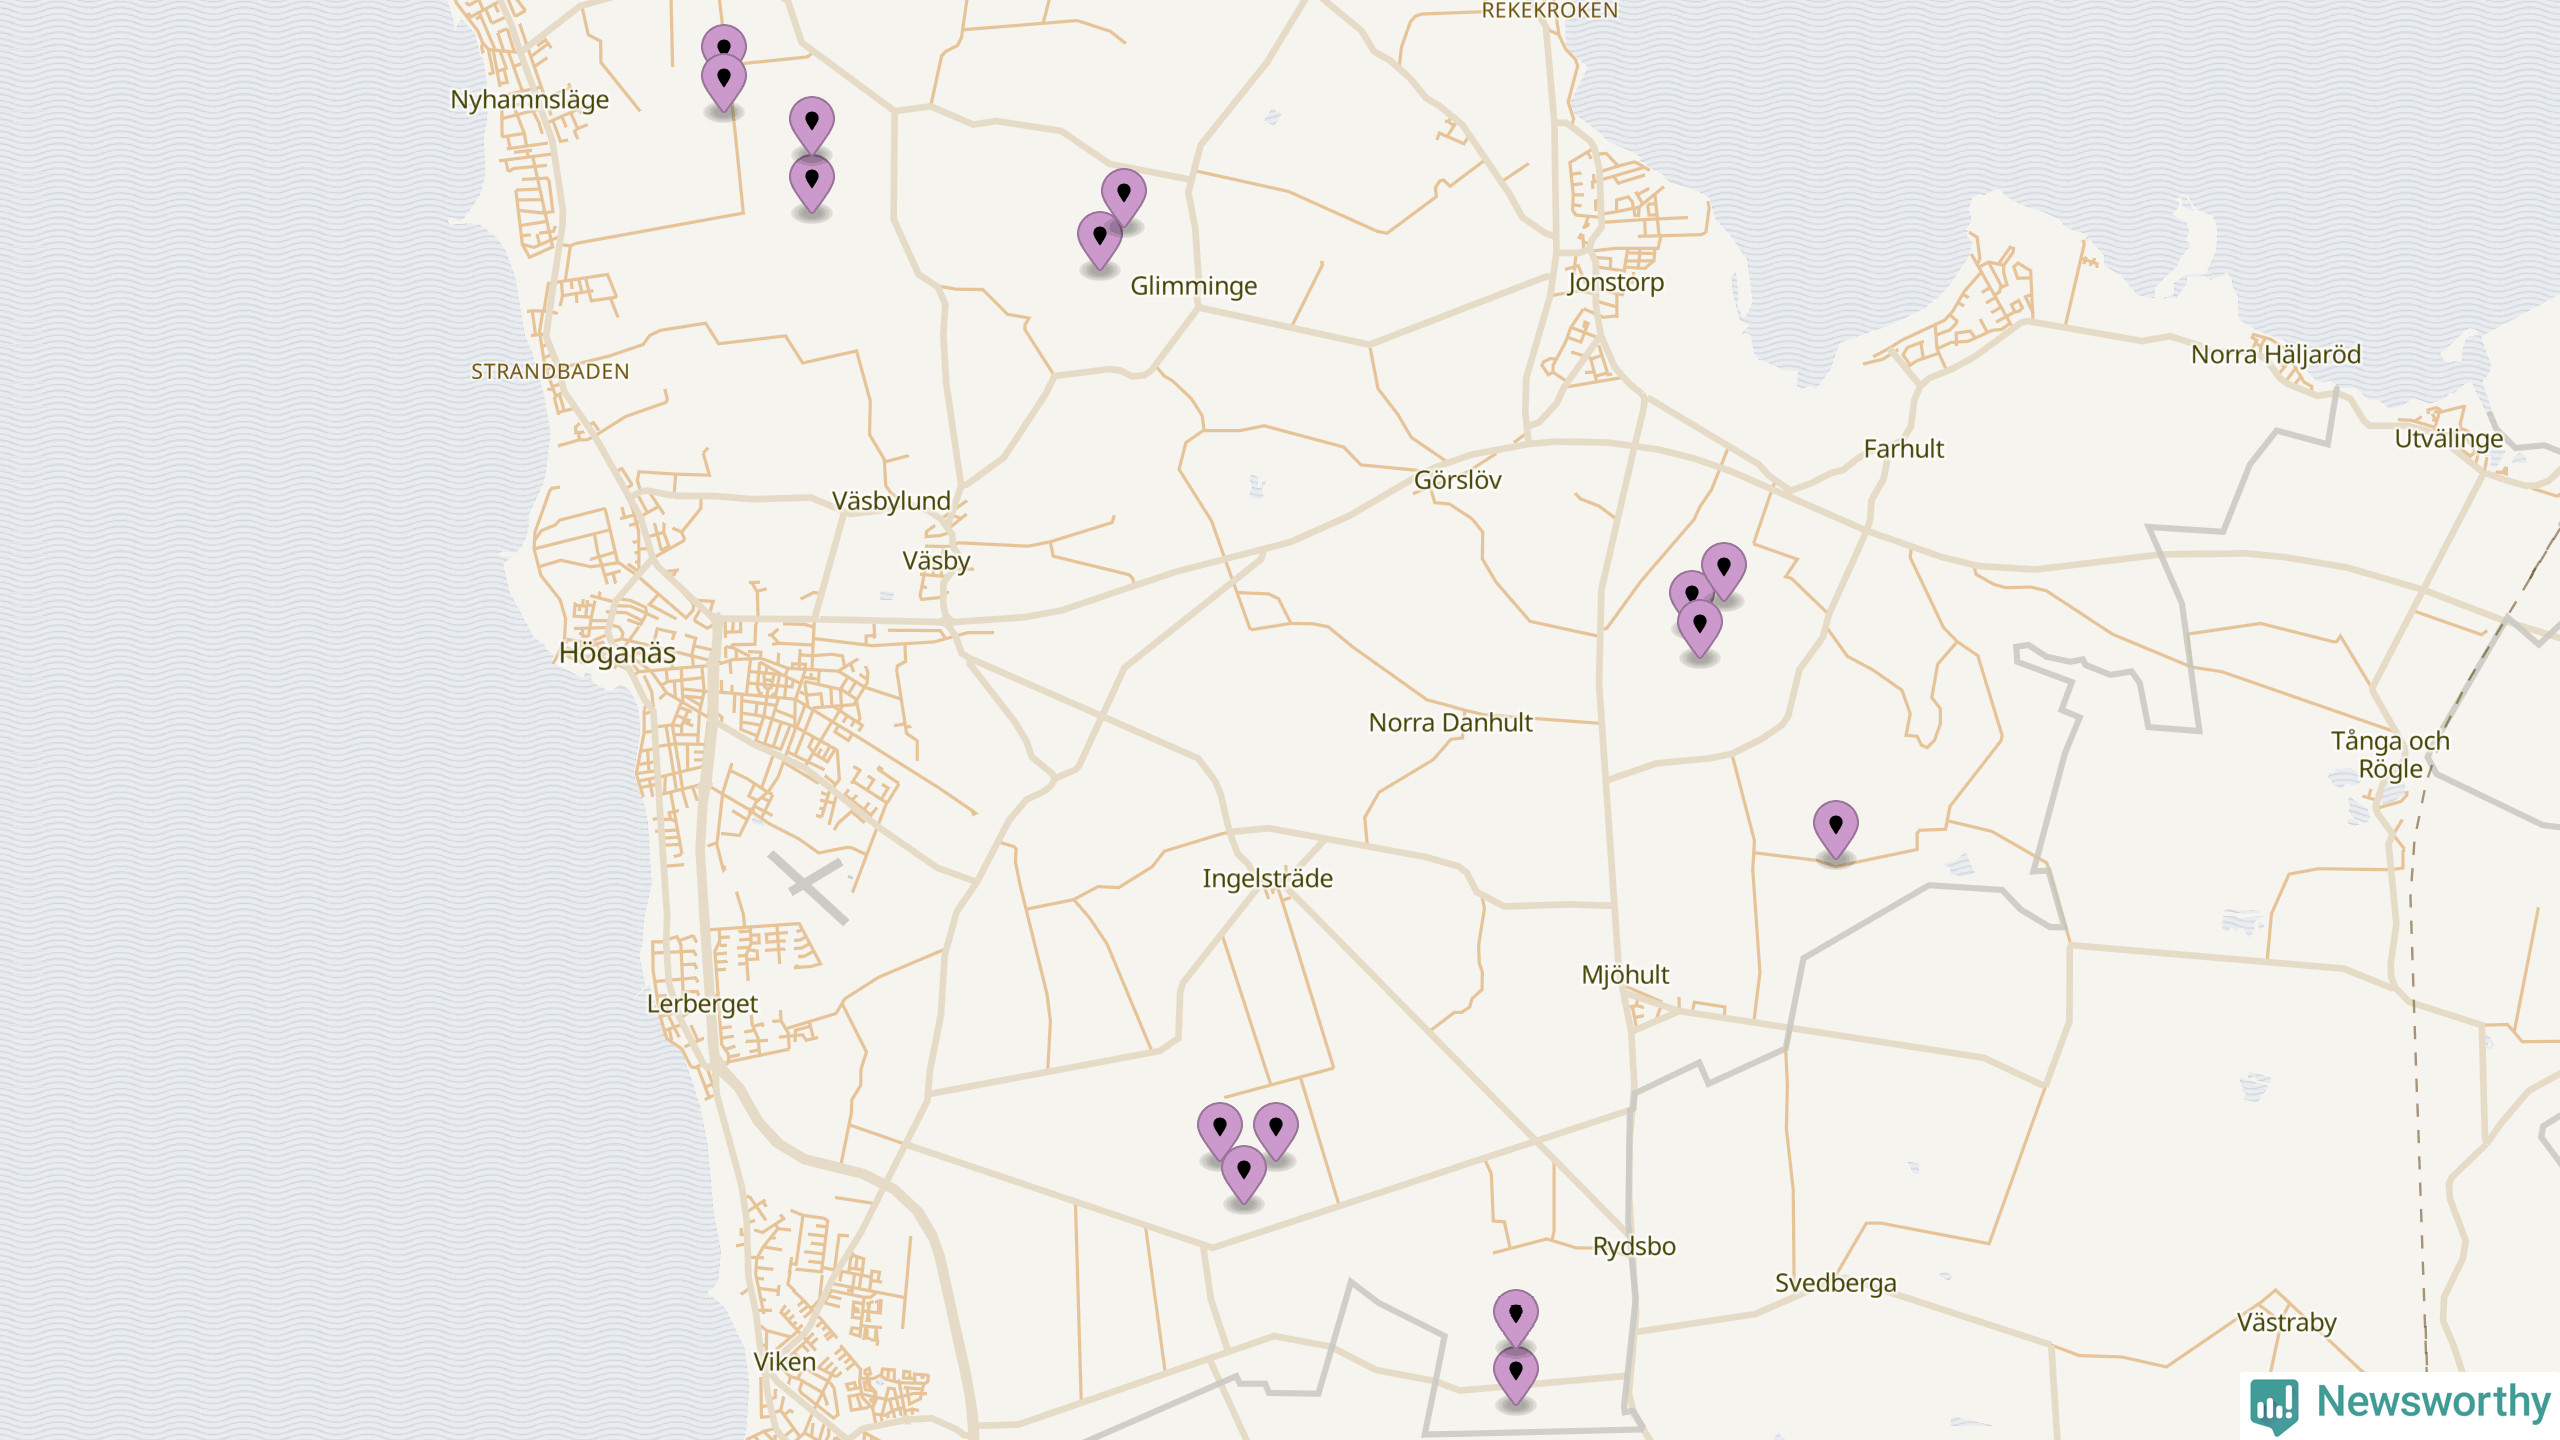Viewport: 2560px width, 1440px height.
Task: Click the upper pin of the two stacked pins between Nyhamnsläge and Glimminge
Action: tap(811, 126)
